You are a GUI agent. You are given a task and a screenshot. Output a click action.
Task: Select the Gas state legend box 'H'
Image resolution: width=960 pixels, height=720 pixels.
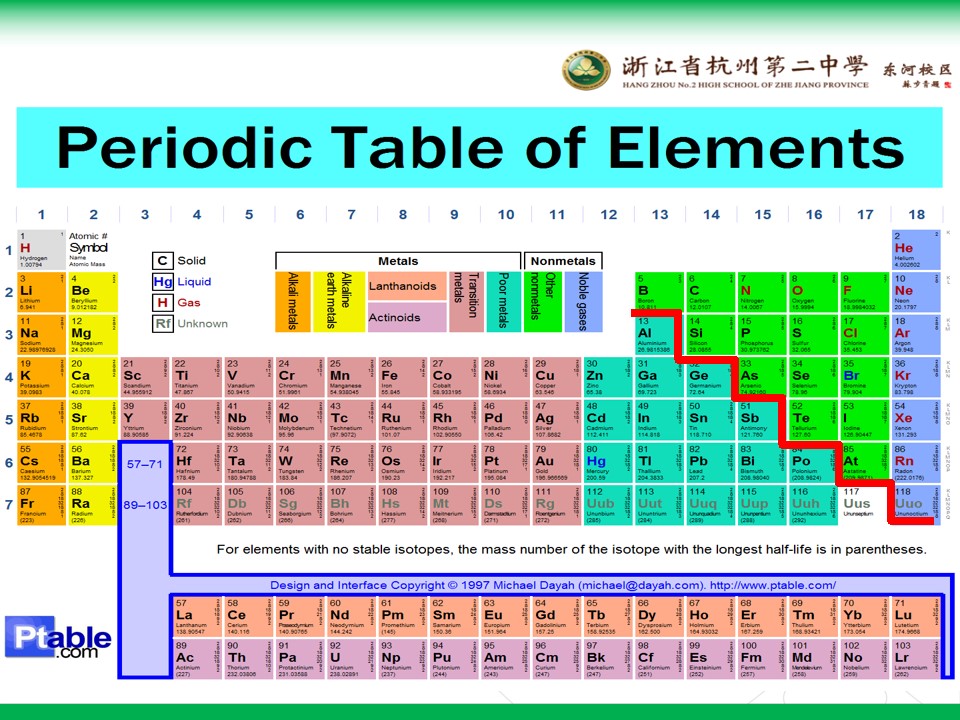(x=162, y=302)
